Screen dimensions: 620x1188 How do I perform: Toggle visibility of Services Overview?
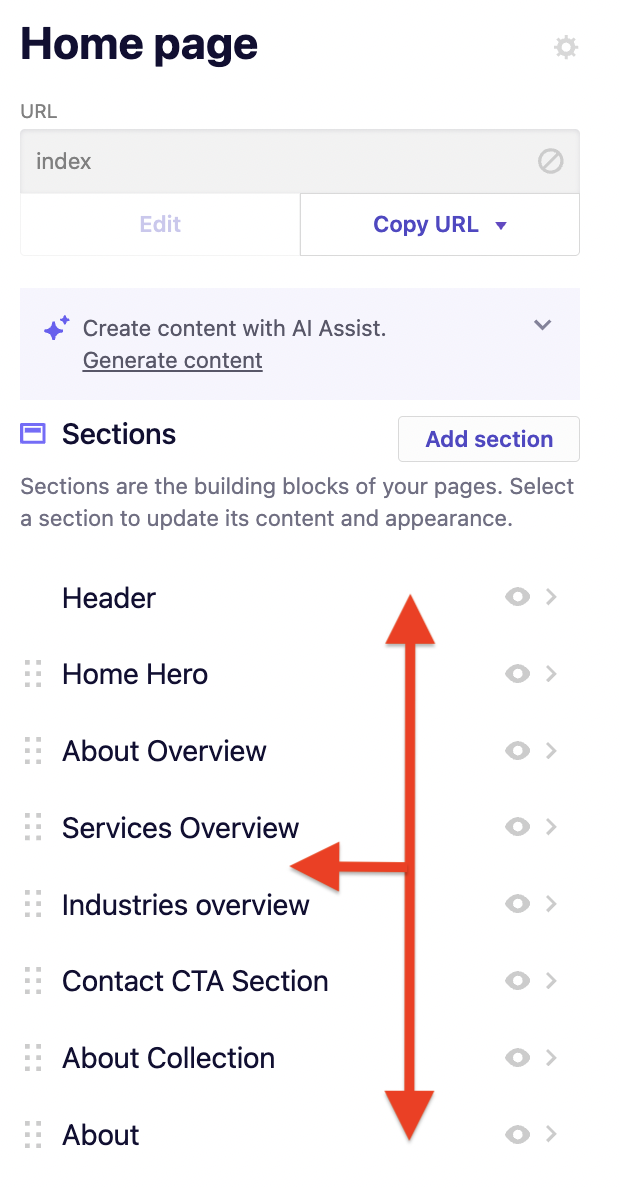[517, 827]
